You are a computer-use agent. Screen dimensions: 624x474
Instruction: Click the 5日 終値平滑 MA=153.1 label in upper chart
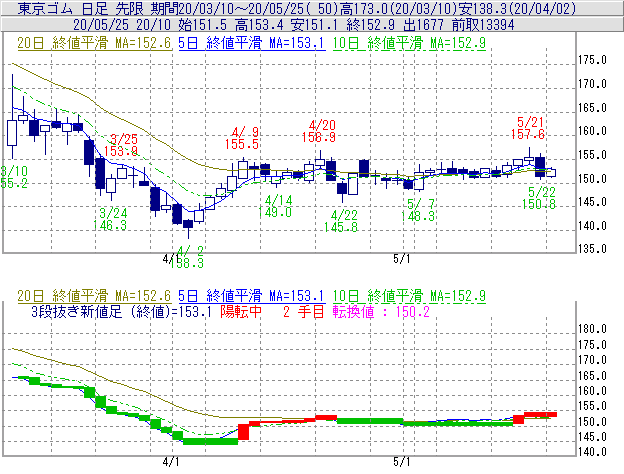point(252,43)
